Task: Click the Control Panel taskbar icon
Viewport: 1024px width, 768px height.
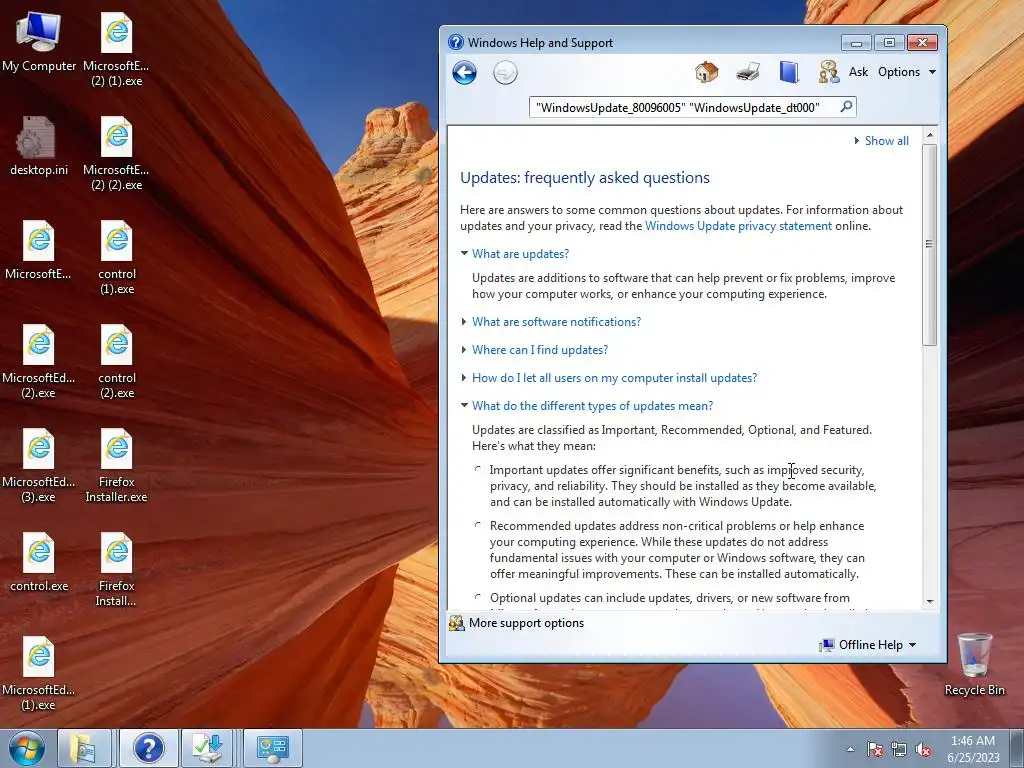Action: (272, 748)
